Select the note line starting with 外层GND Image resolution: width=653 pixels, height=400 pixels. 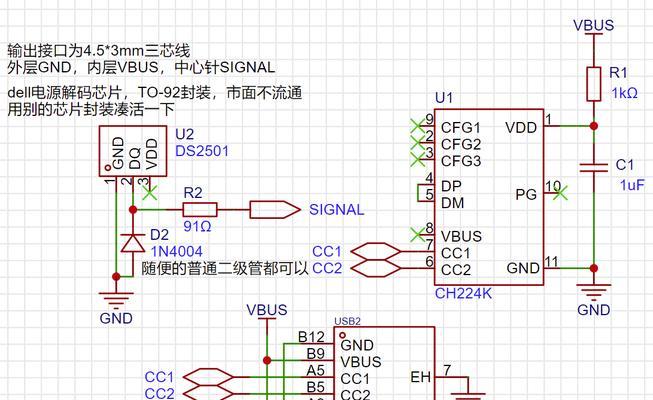click(x=141, y=67)
